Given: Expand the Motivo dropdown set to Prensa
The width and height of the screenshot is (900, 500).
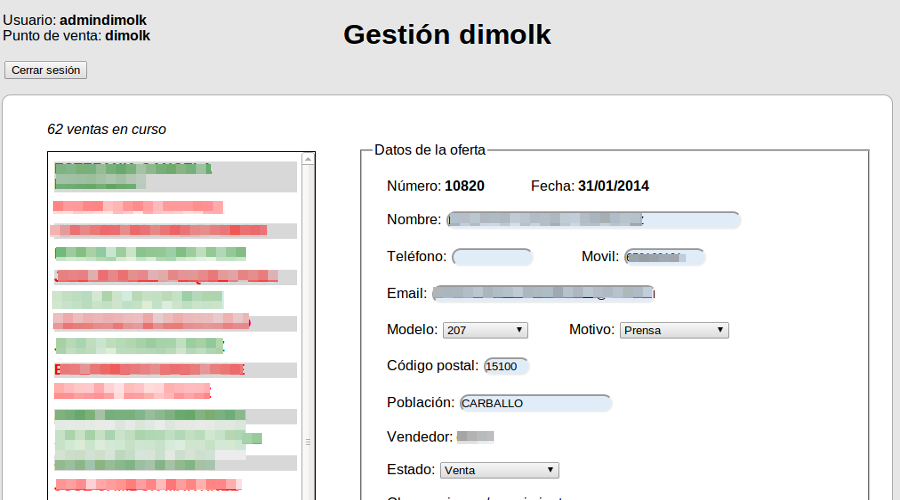Looking at the screenshot, I should click(674, 330).
